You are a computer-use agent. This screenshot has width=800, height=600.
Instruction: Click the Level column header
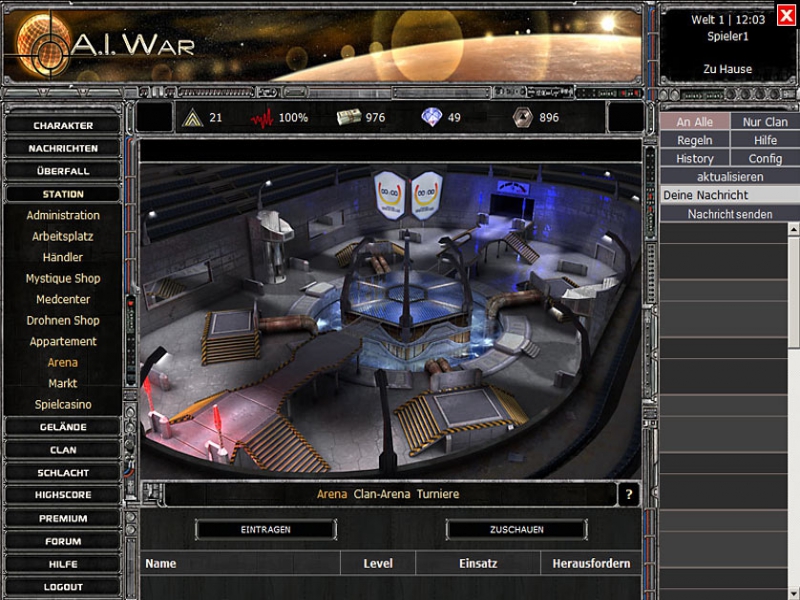[378, 563]
